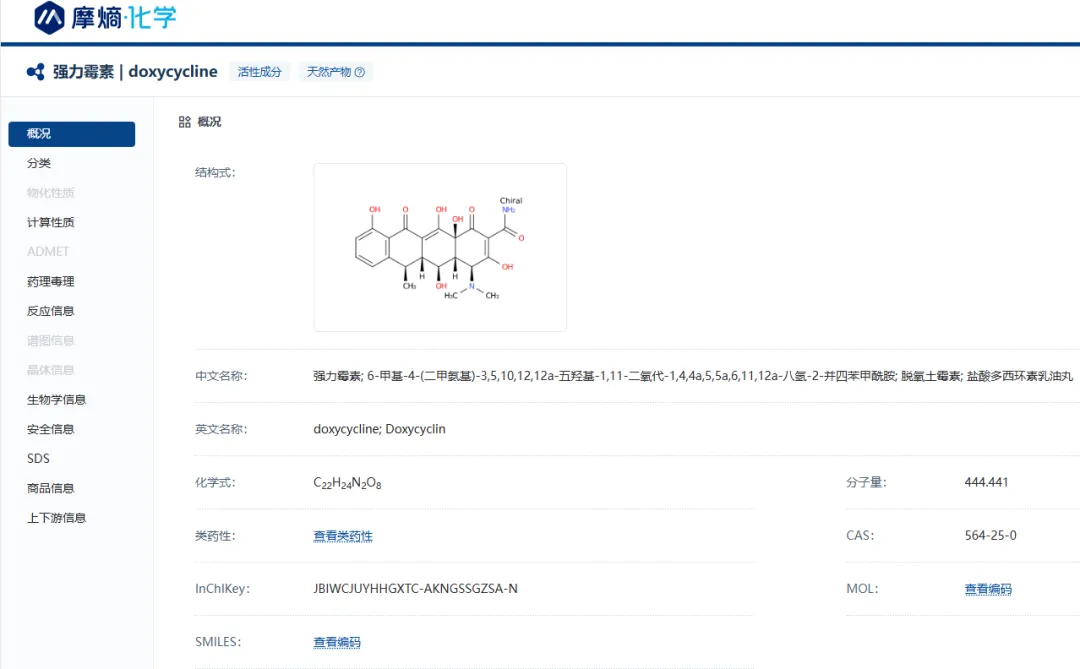This screenshot has width=1080, height=669.
Task: Jump to 反应信息 section
Action: pyautogui.click(x=51, y=311)
